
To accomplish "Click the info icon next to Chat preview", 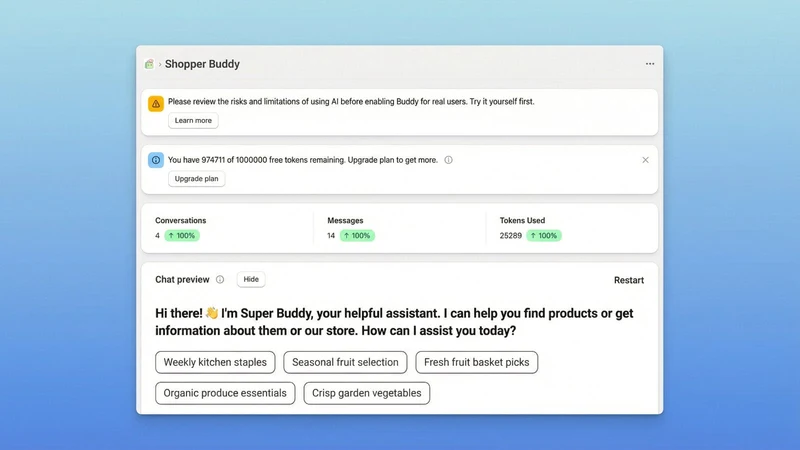I will click(x=220, y=280).
